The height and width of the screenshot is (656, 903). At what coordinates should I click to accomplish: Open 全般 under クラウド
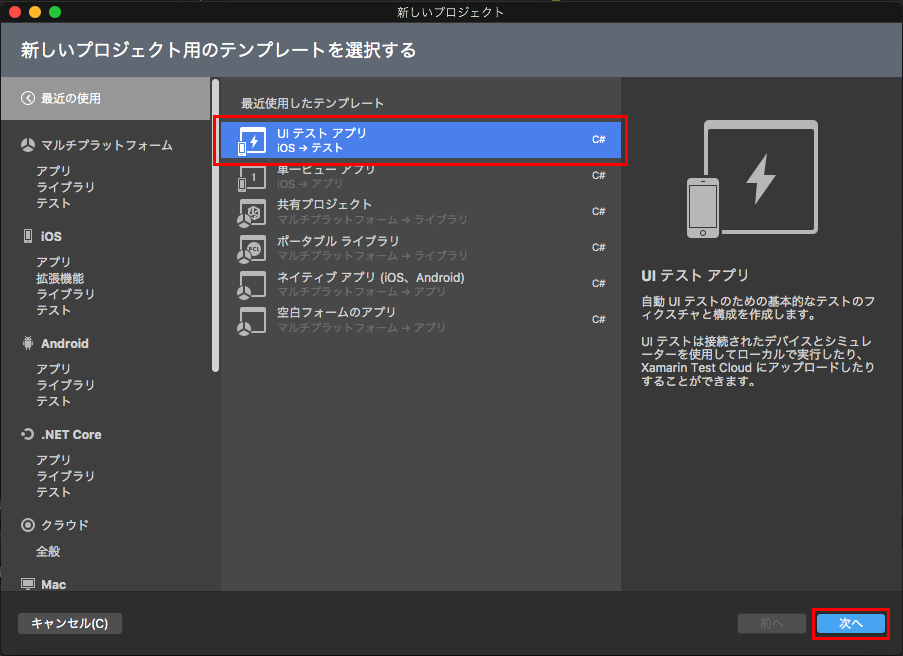[48, 551]
